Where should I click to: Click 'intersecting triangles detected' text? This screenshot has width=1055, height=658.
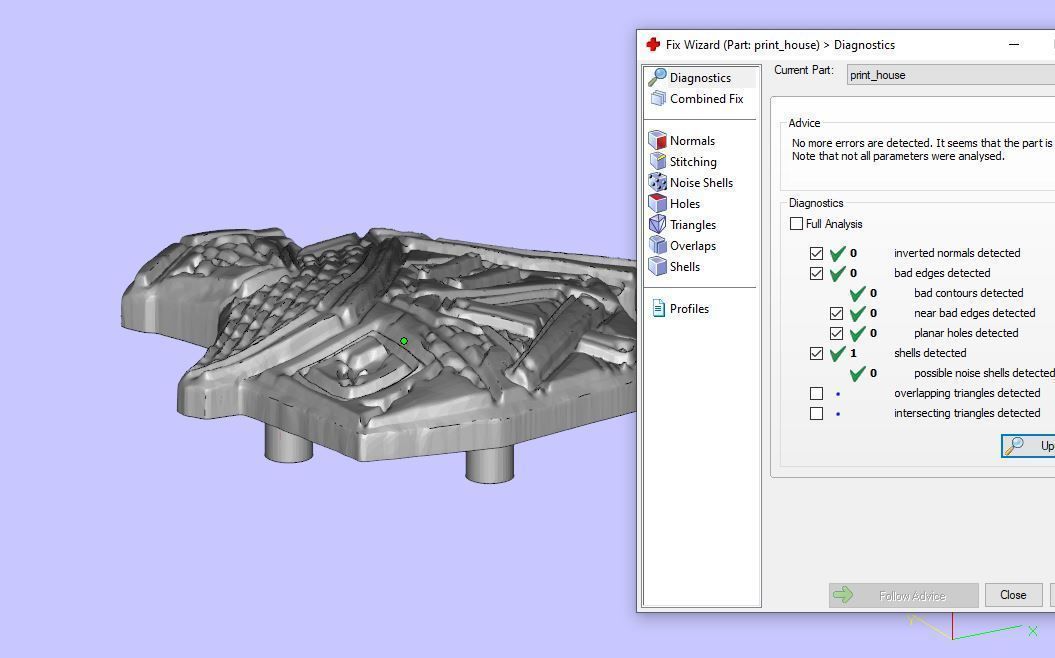tap(967, 413)
